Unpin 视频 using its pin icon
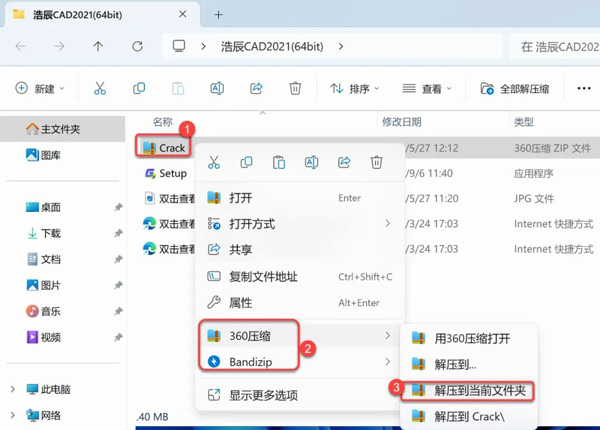Image resolution: width=600 pixels, height=430 pixels. point(118,337)
